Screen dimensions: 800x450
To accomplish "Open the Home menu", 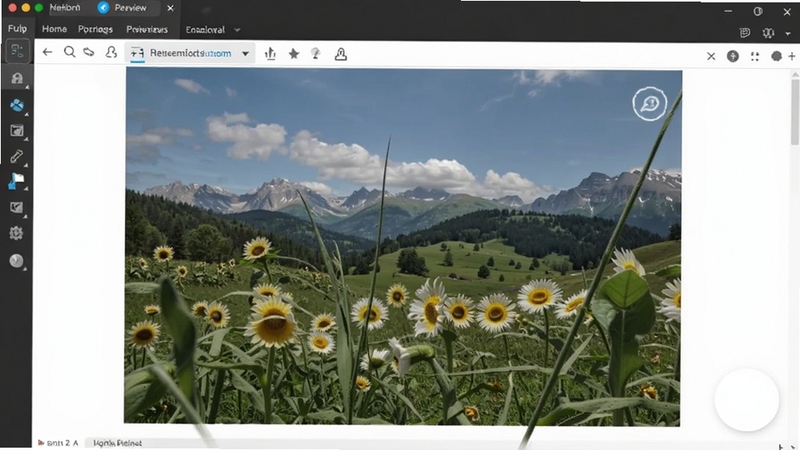I will pos(54,29).
